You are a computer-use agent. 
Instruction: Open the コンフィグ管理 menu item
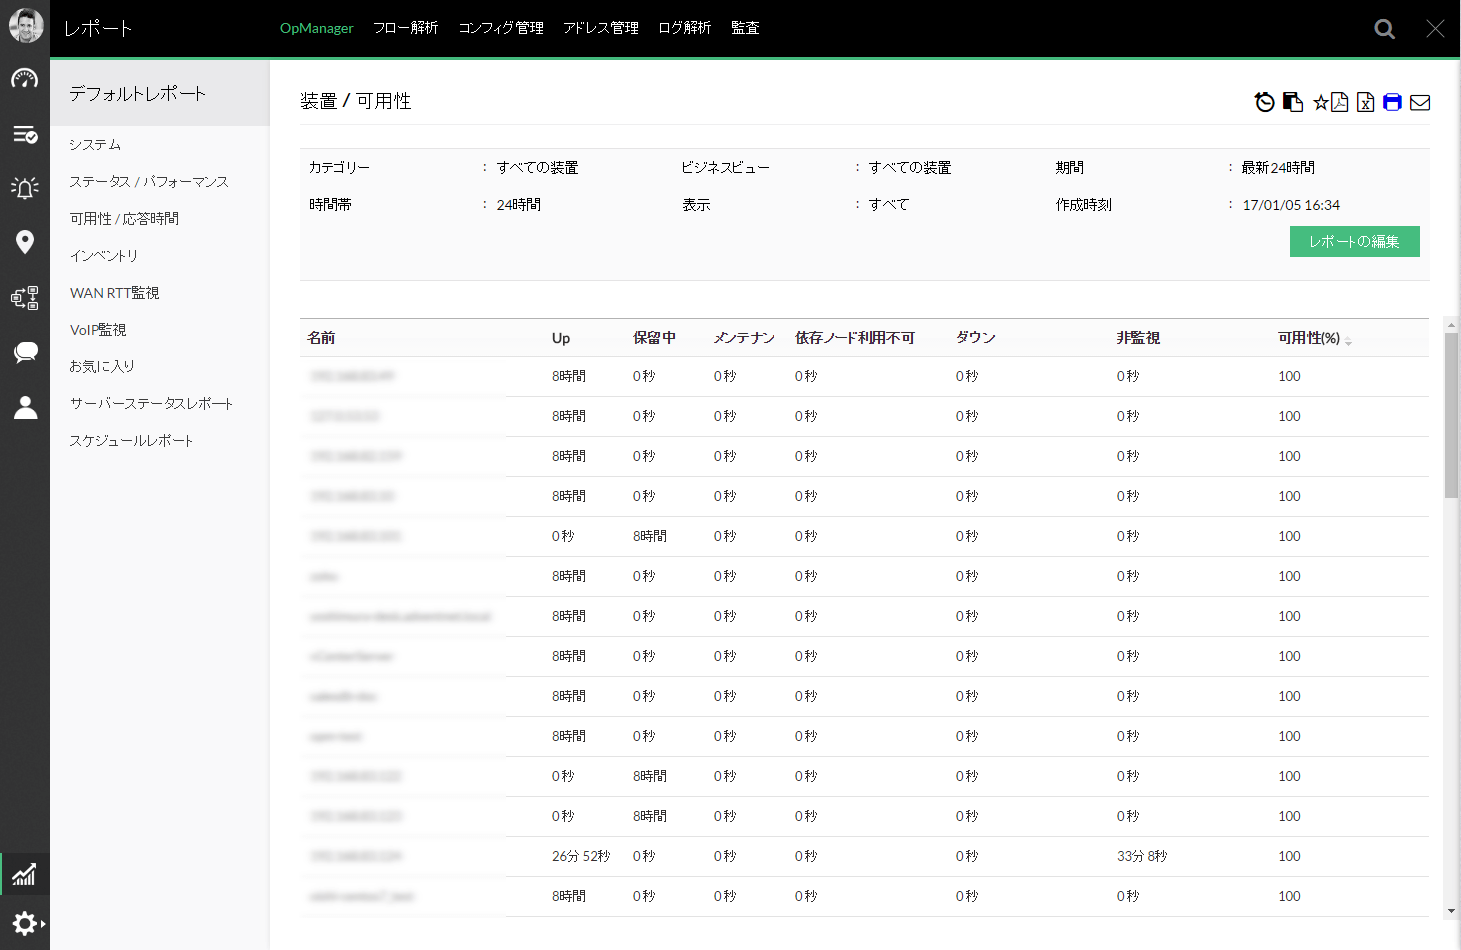[x=500, y=28]
